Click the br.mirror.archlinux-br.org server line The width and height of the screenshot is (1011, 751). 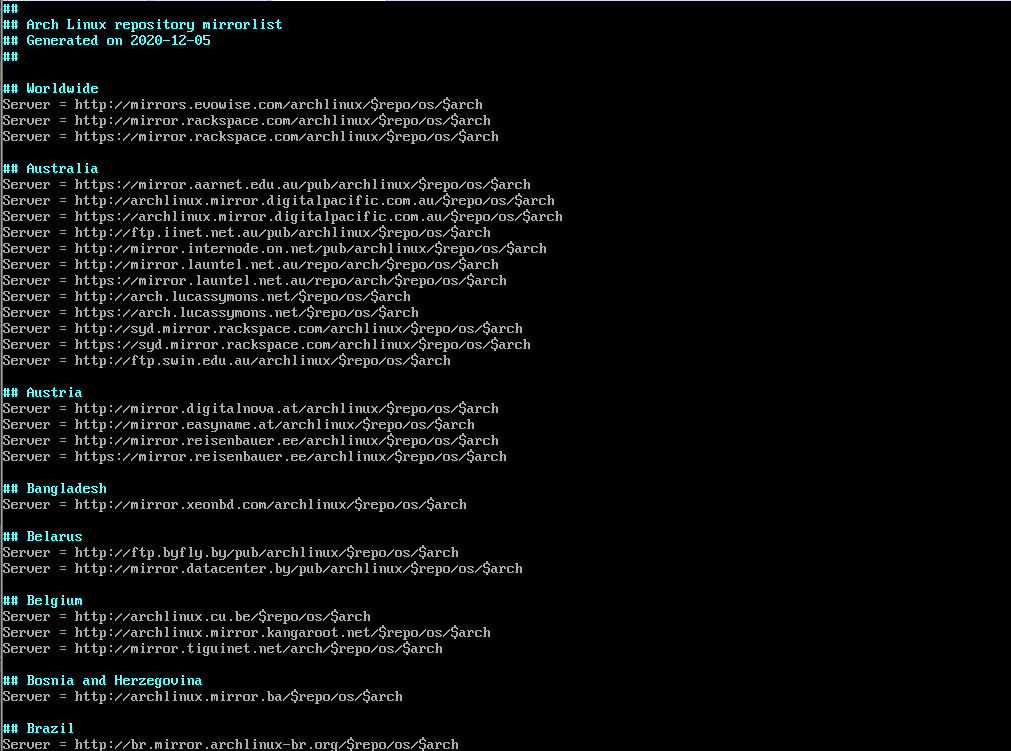[x=230, y=744]
